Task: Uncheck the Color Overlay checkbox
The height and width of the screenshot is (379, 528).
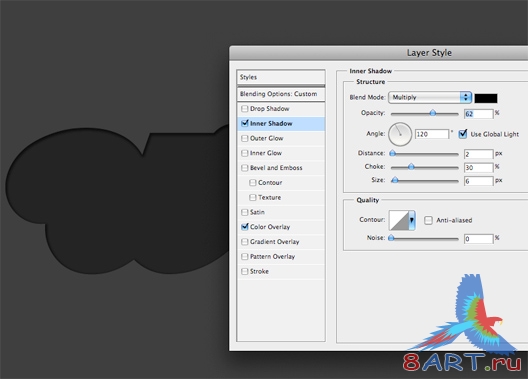Action: (x=245, y=227)
